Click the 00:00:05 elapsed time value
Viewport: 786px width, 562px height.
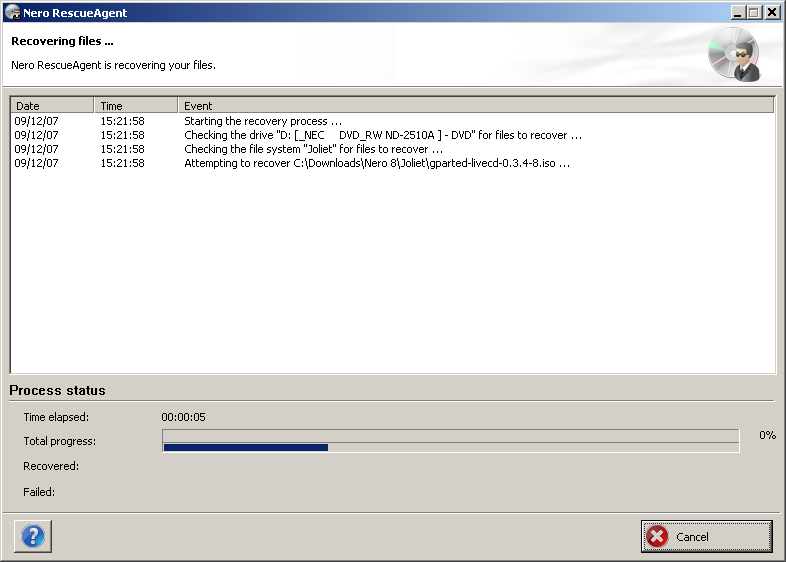pyautogui.click(x=183, y=417)
